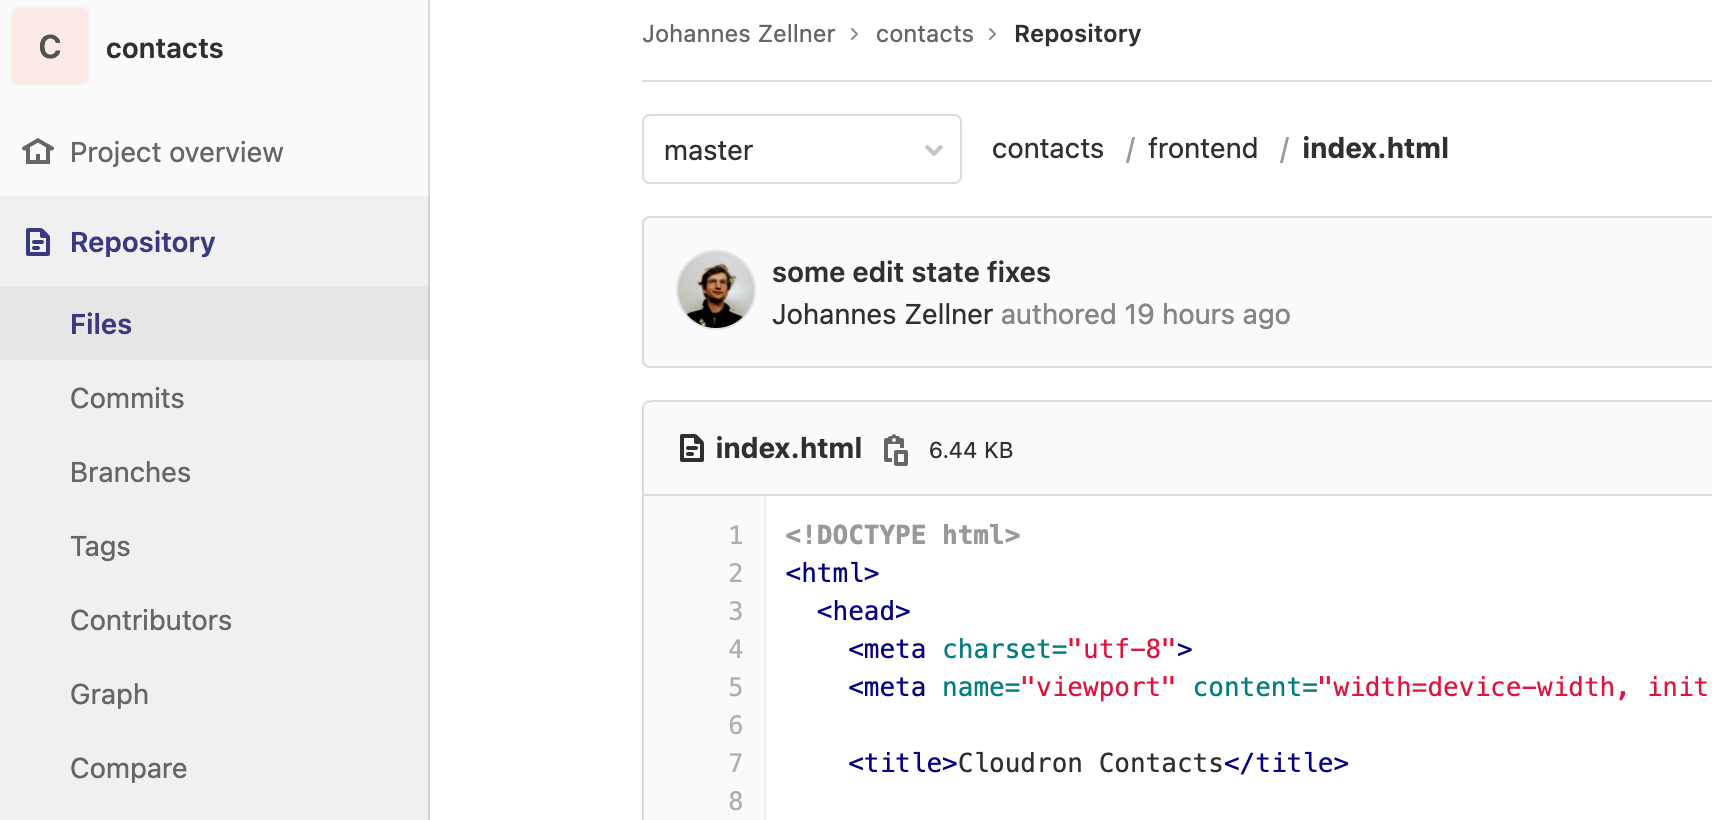Go to Commits in the sidebar
The height and width of the screenshot is (820, 1712).
127,398
